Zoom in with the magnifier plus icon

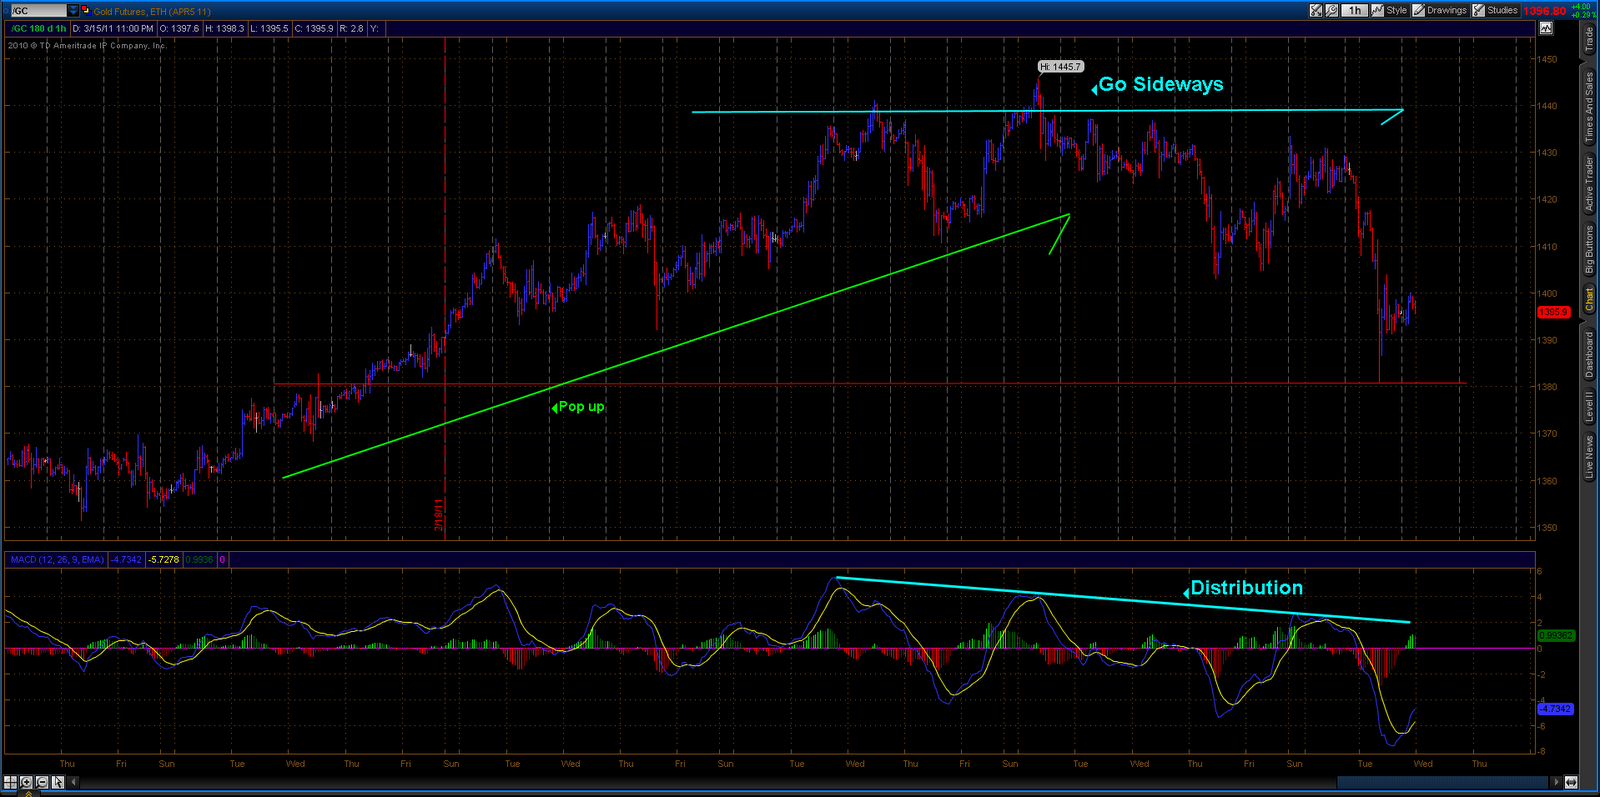point(26,782)
